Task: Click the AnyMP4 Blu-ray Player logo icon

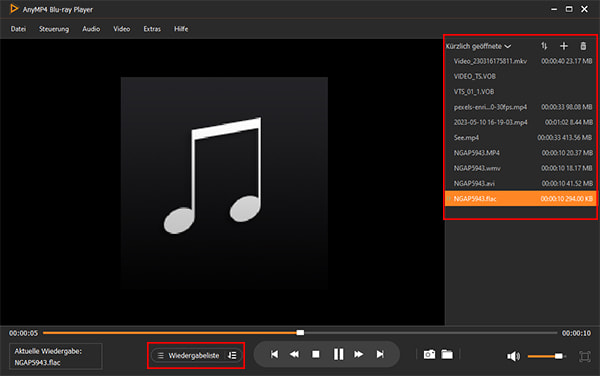Action: tap(14, 9)
